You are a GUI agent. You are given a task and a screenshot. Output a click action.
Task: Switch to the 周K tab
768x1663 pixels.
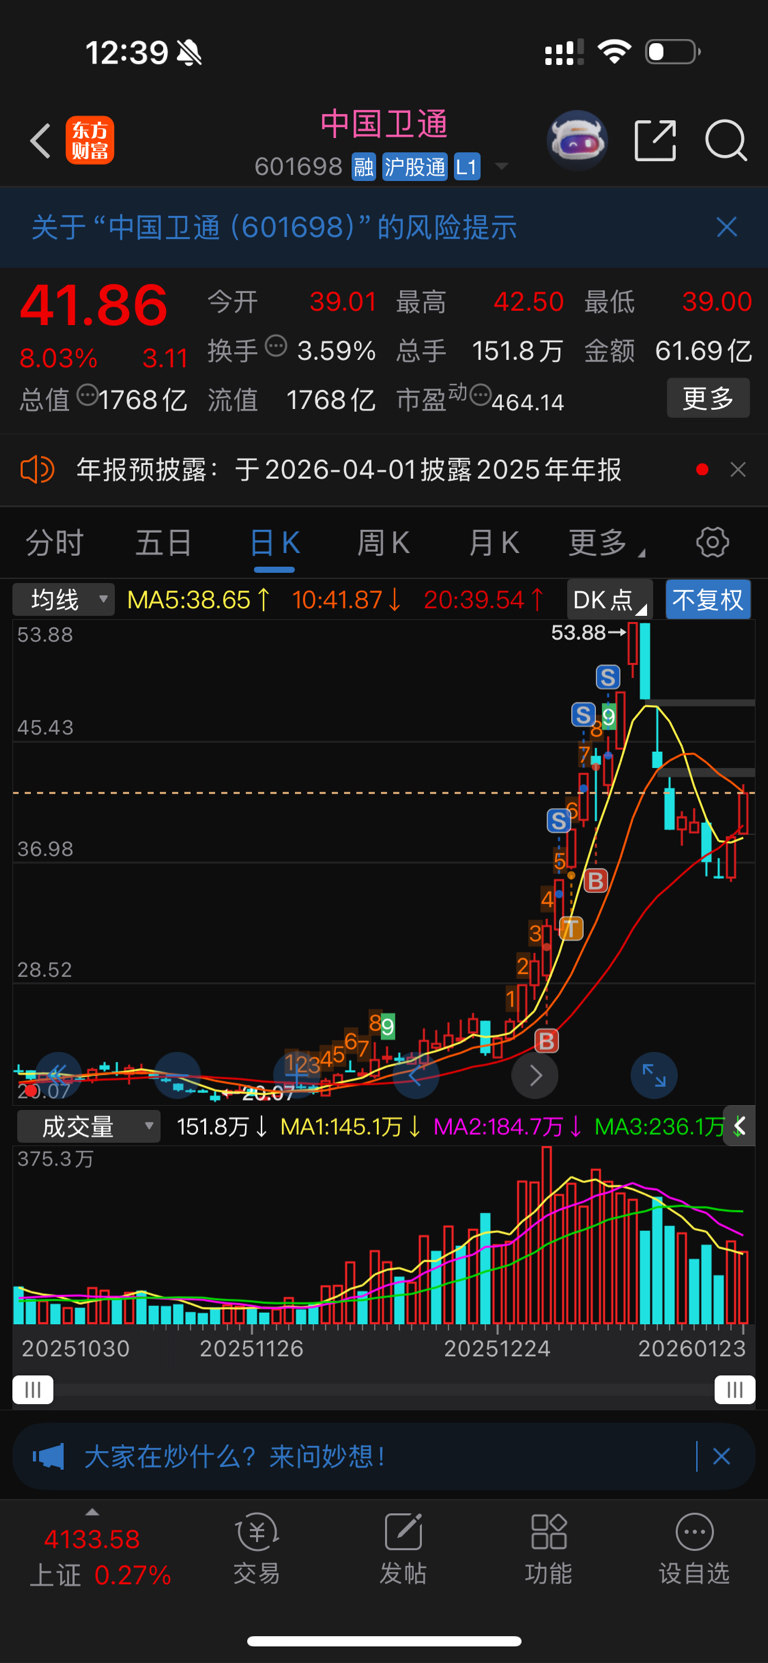click(384, 543)
